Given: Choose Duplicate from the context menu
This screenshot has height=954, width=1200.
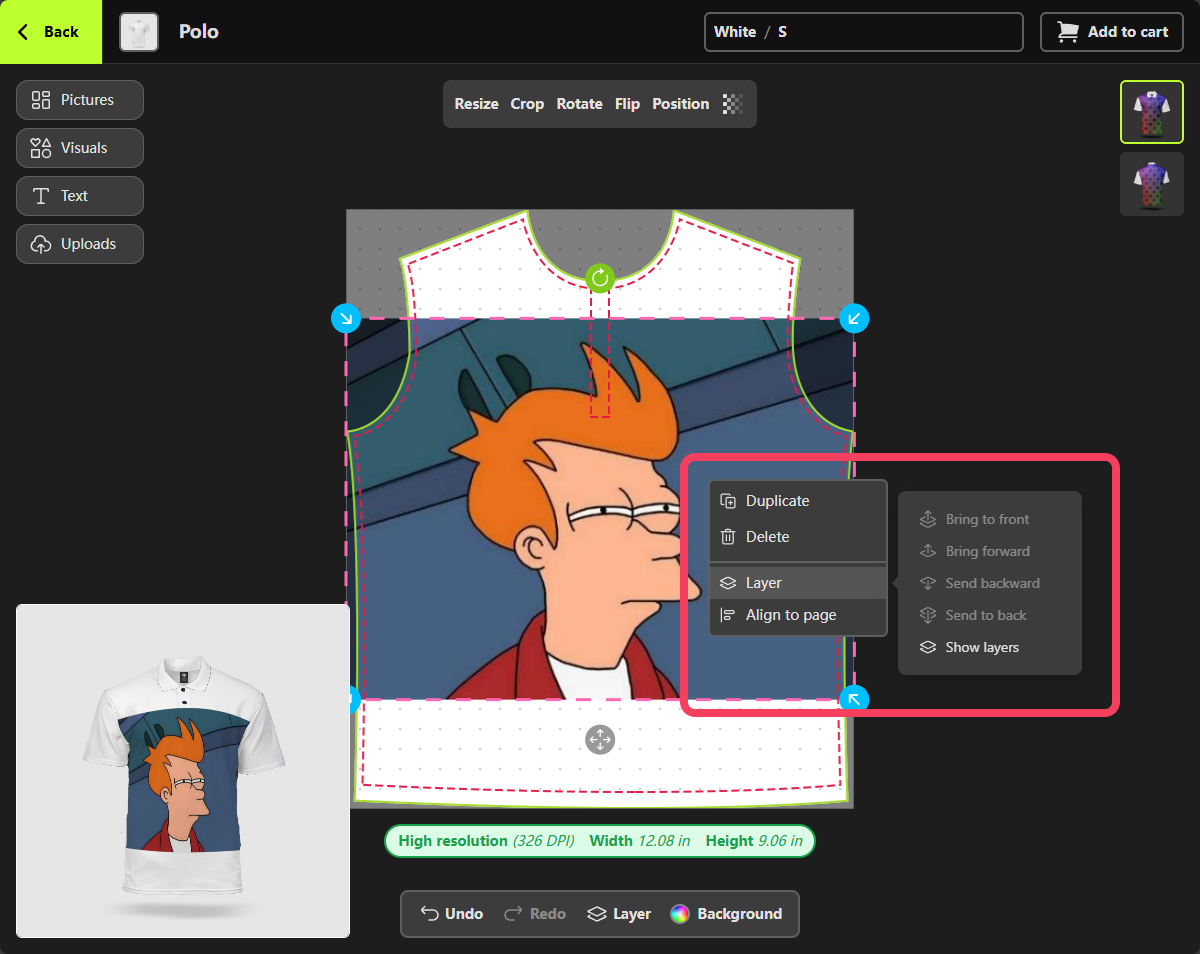Looking at the screenshot, I should click(x=798, y=501).
